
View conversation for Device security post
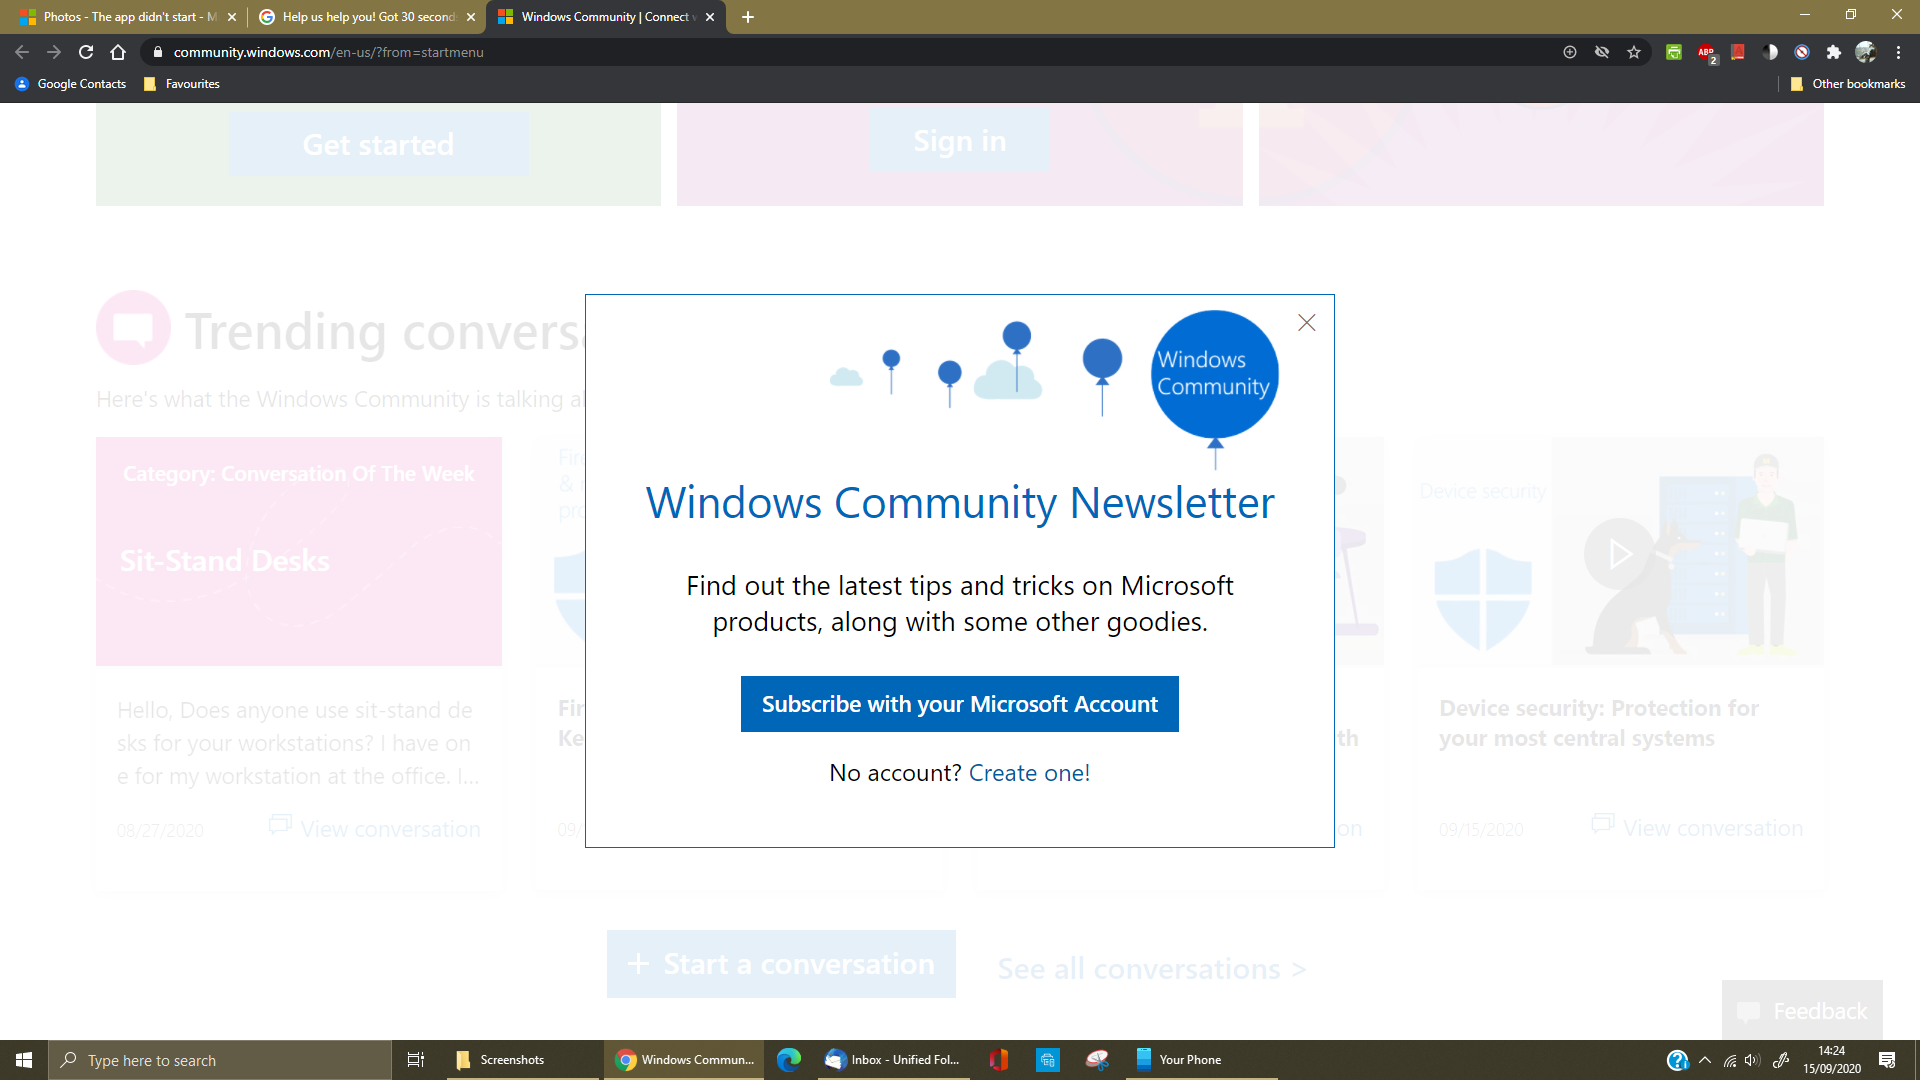[x=1698, y=827]
